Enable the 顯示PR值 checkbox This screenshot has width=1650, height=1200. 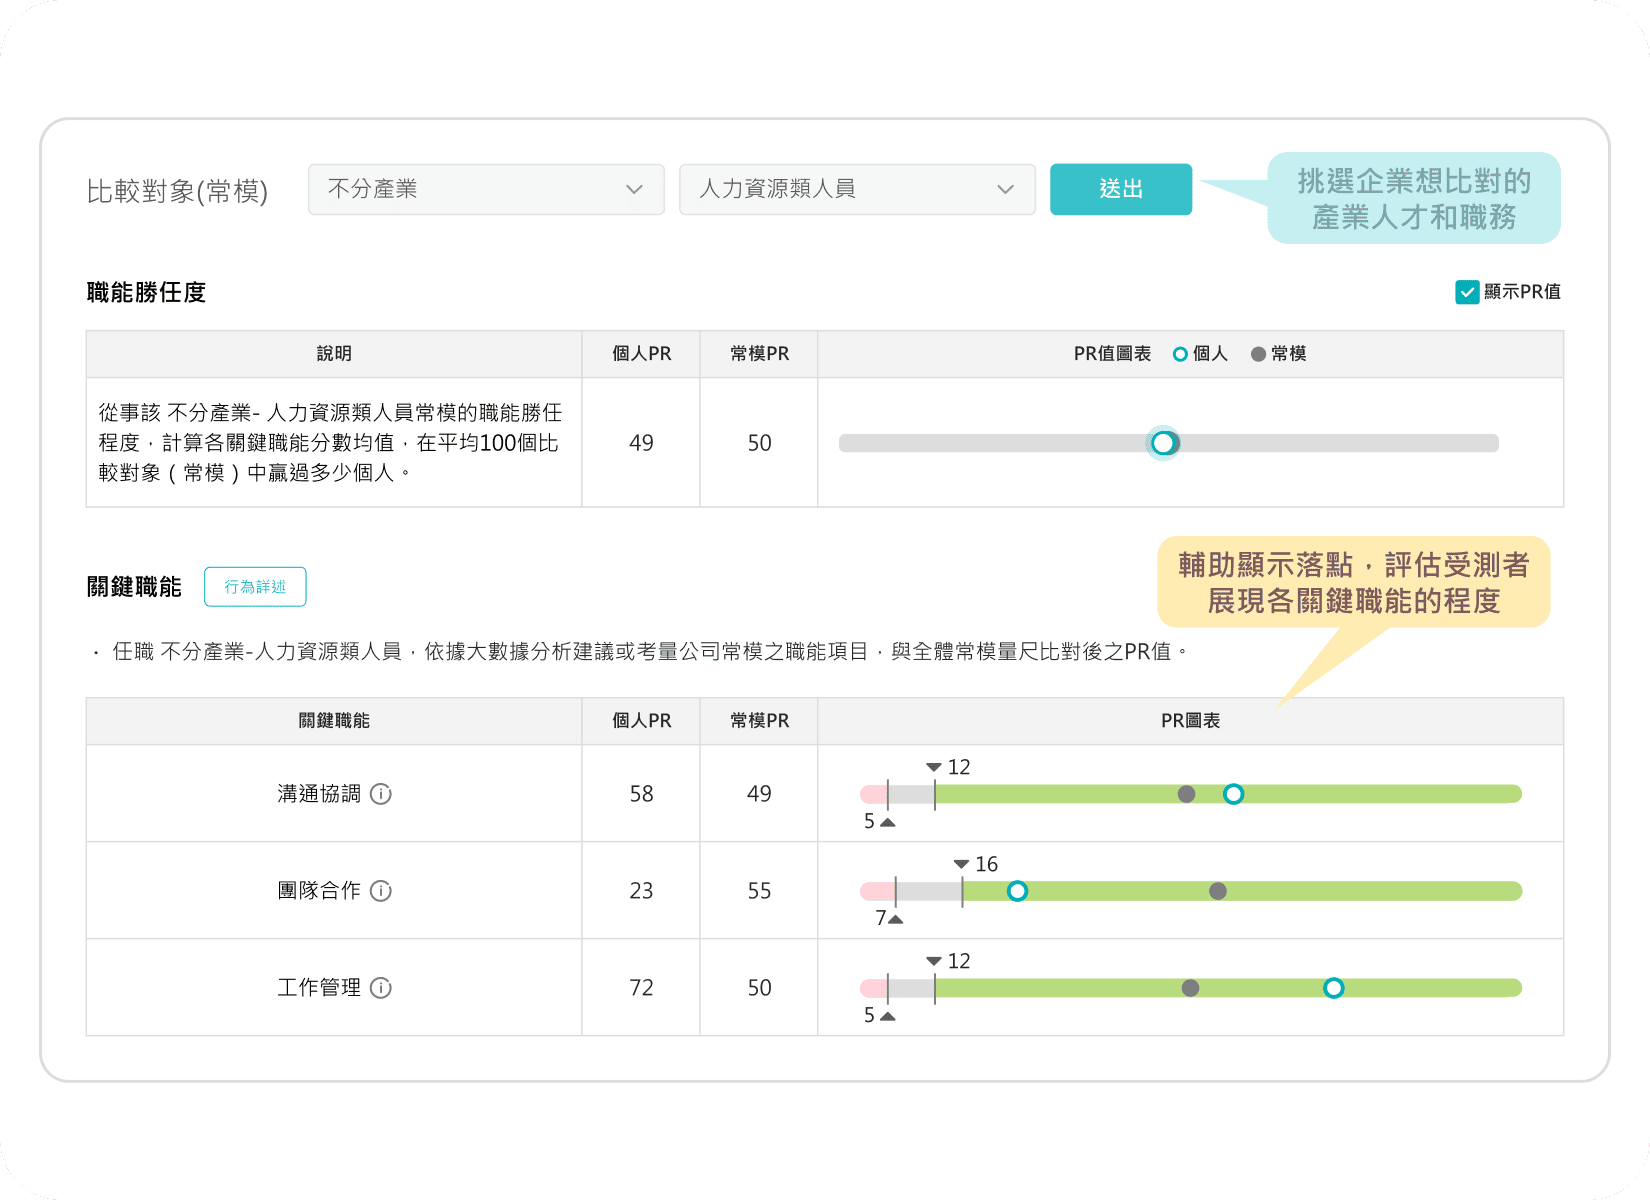click(1466, 292)
